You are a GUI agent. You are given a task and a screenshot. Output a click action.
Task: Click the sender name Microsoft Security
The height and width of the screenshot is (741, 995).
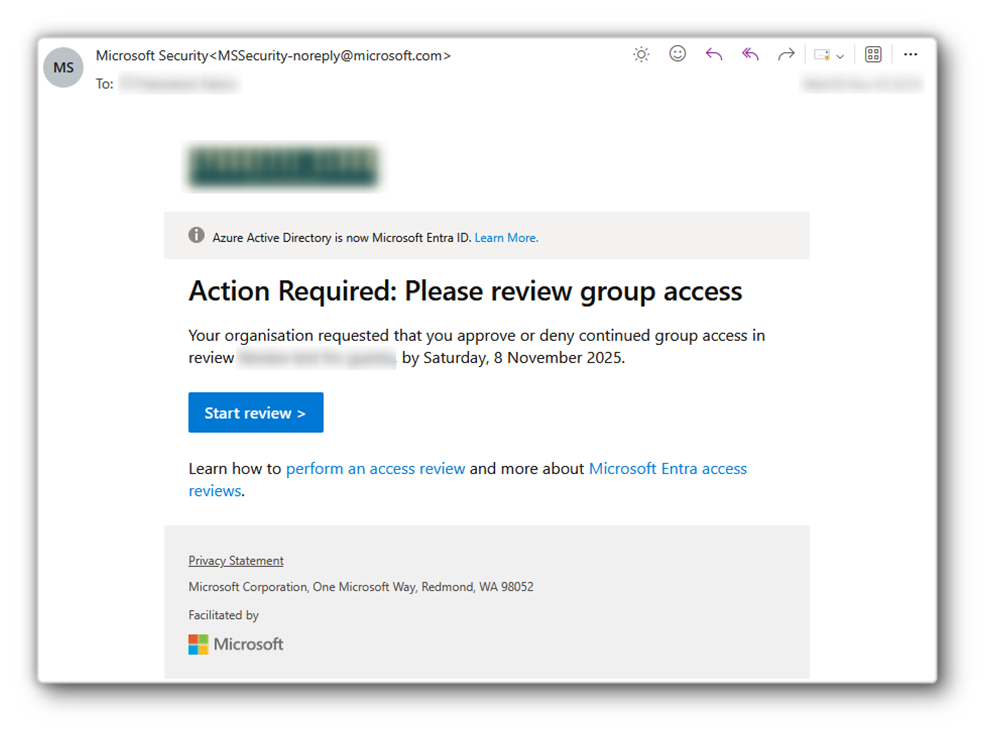click(x=151, y=56)
